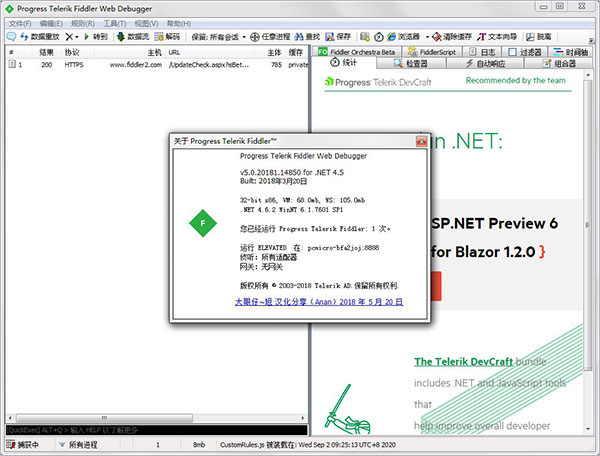Click the right panel vertical scrollbar thumb
The height and width of the screenshot is (456, 600).
point(588,225)
